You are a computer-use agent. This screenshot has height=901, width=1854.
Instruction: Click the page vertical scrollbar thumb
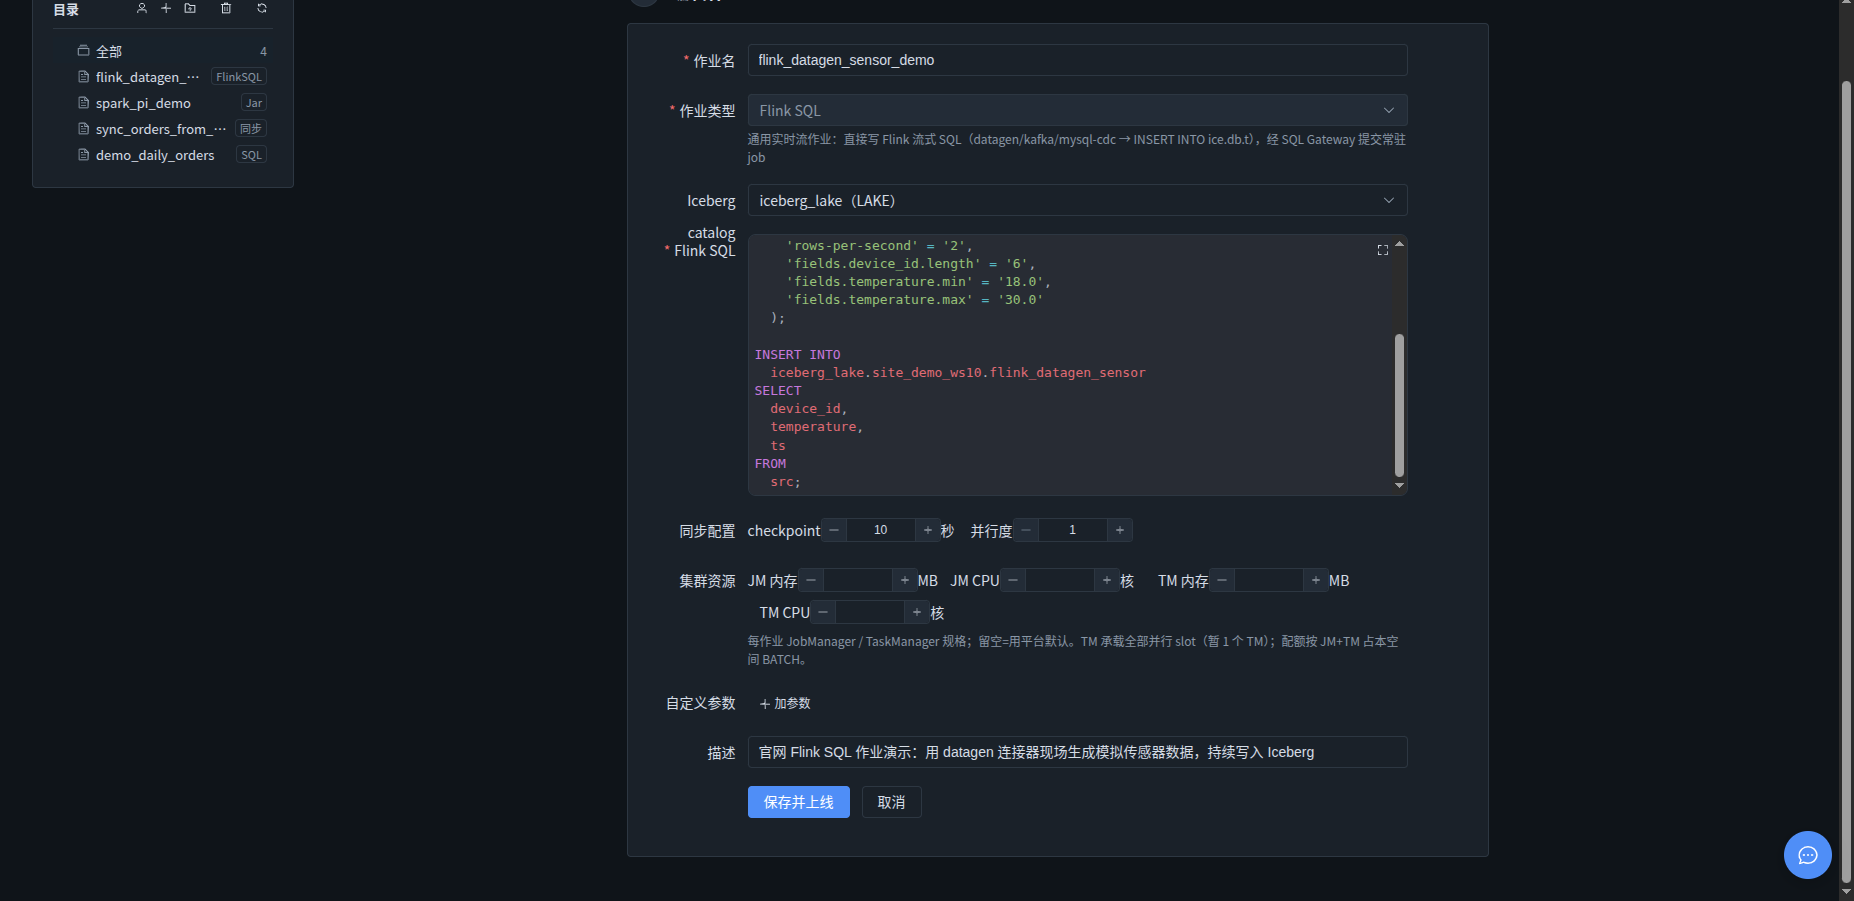(1846, 480)
